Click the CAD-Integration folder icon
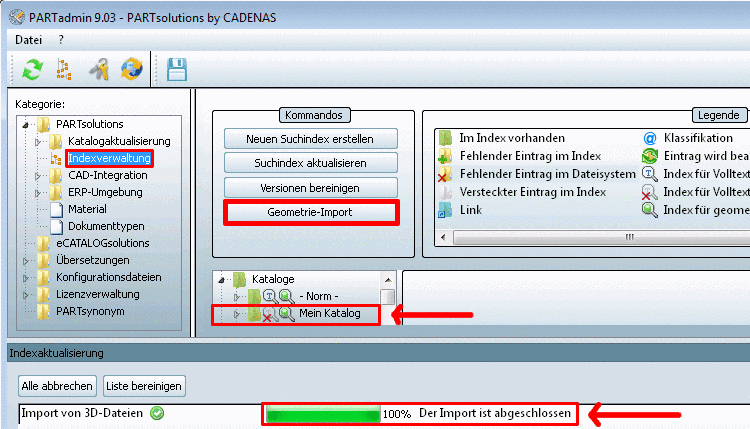750x429 pixels. [55, 176]
